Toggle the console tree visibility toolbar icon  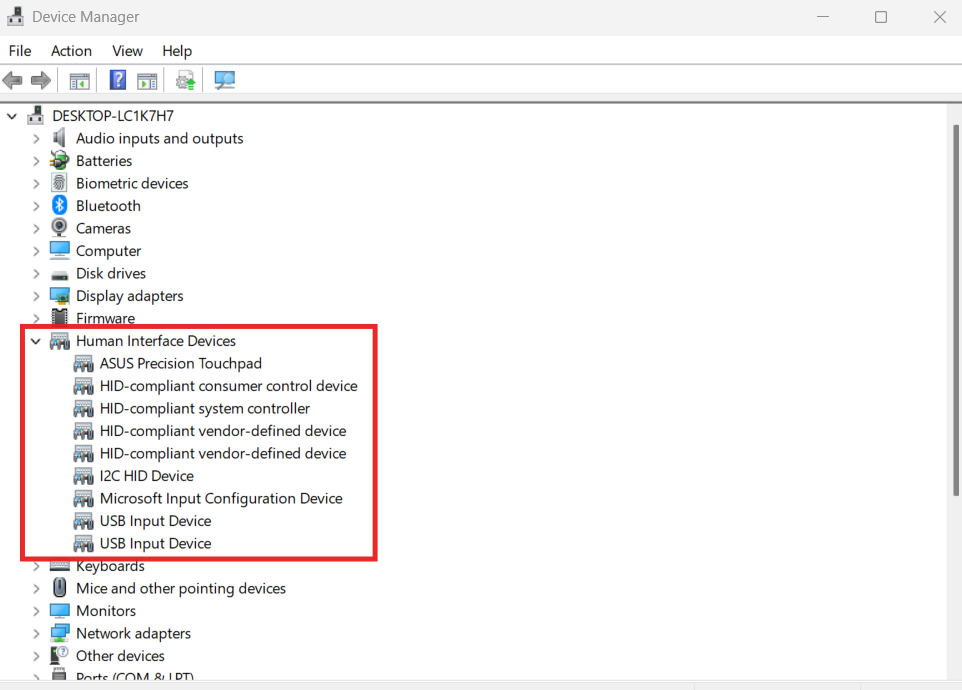click(x=79, y=80)
